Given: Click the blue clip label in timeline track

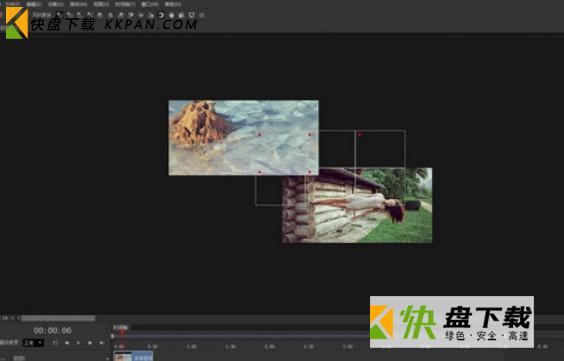Looking at the screenshot, I should (x=142, y=356).
